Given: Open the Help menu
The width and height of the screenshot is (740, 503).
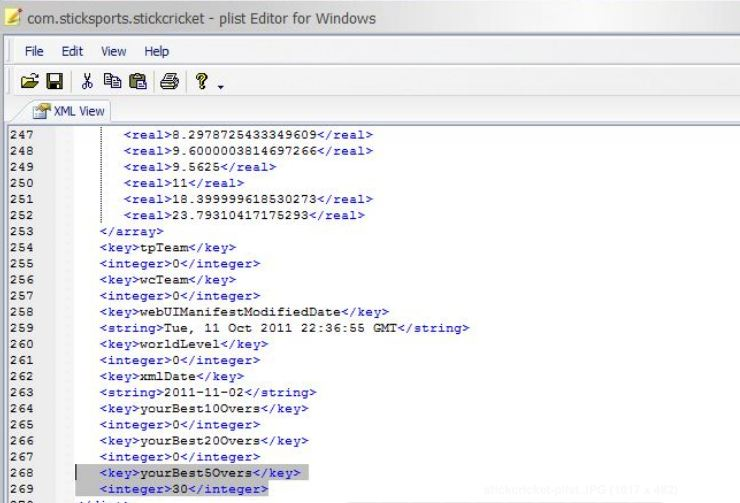Looking at the screenshot, I should click(x=156, y=51).
